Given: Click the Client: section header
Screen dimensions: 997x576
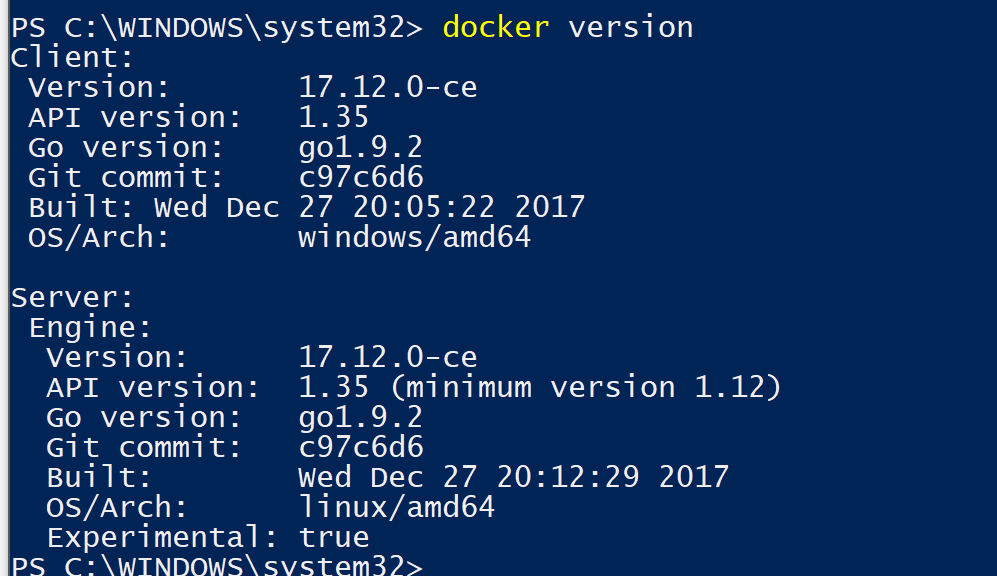Looking at the screenshot, I should [x=72, y=57].
